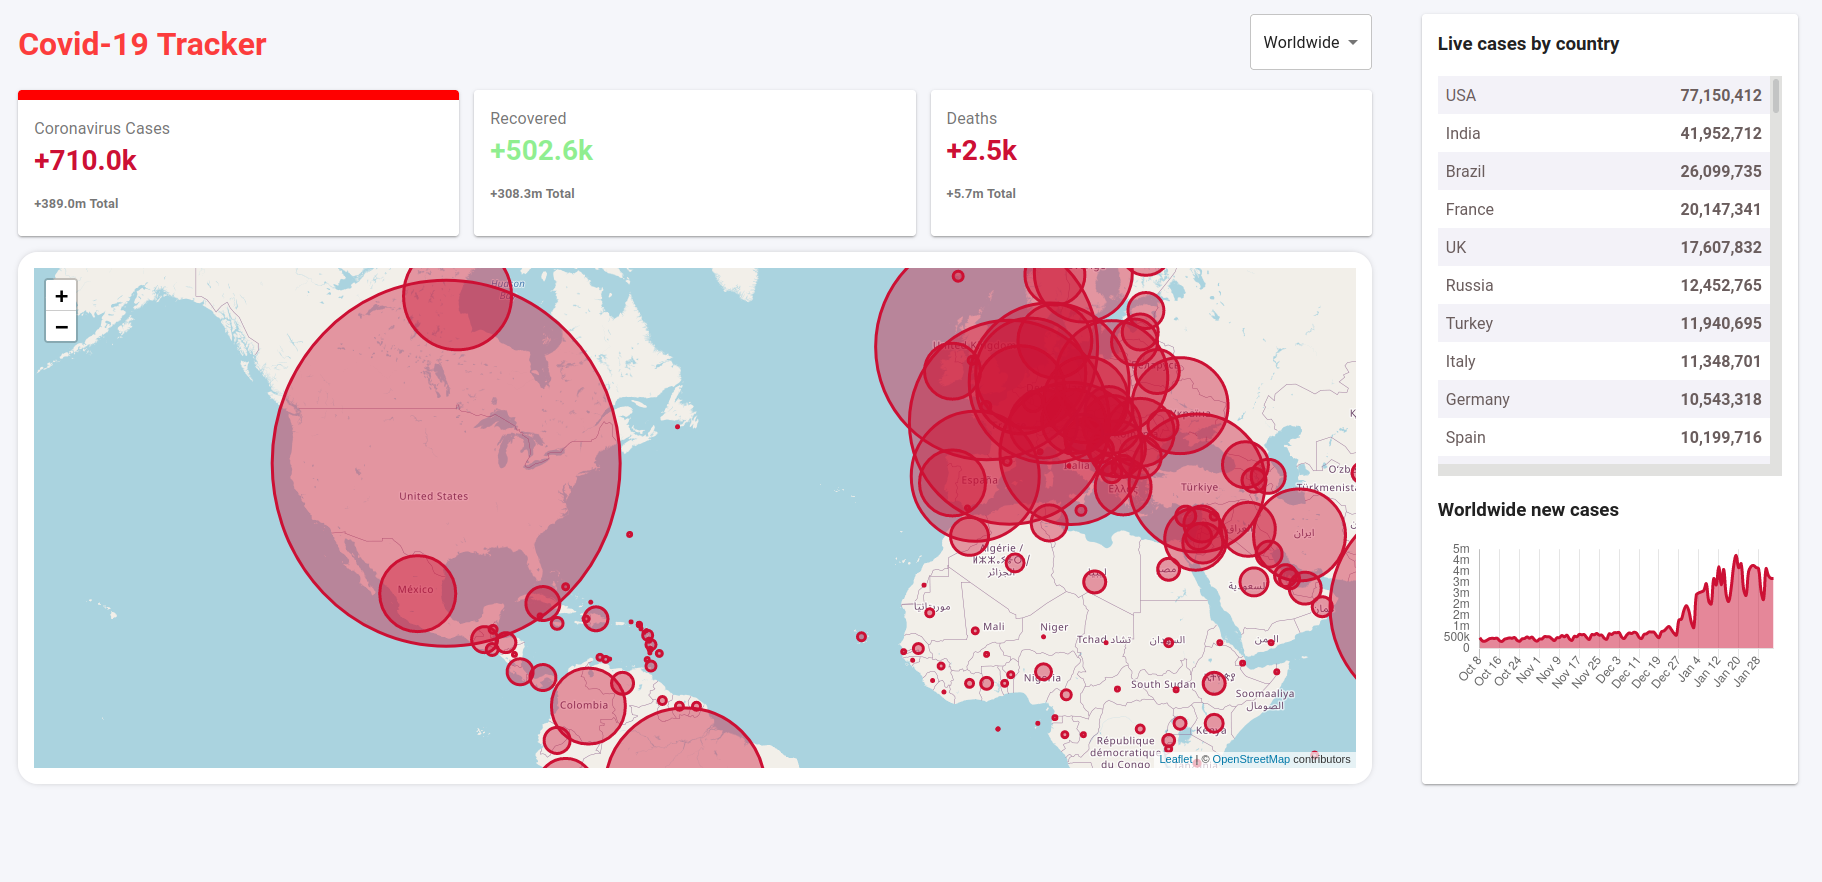Open the Leaflet attribution link
Image resolution: width=1822 pixels, height=882 pixels.
click(1175, 759)
